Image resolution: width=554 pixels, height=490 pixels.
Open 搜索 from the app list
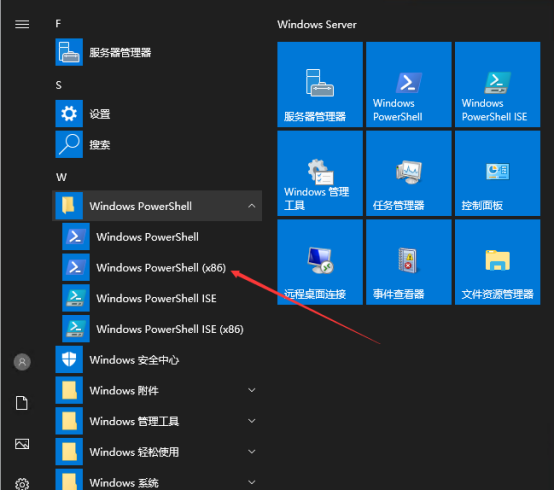pyautogui.click(x=157, y=144)
